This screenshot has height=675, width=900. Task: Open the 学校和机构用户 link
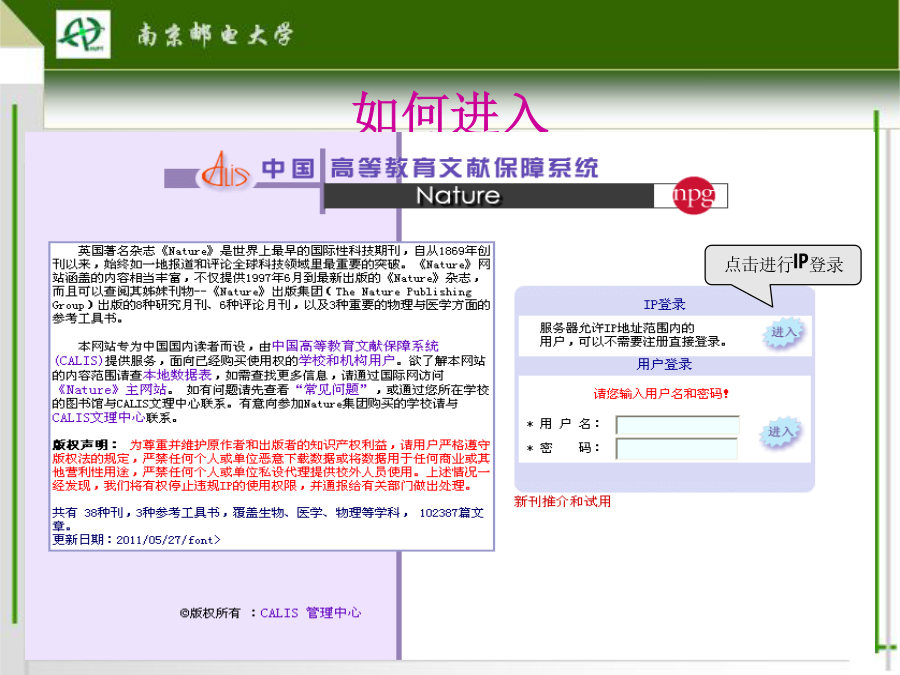(347, 360)
